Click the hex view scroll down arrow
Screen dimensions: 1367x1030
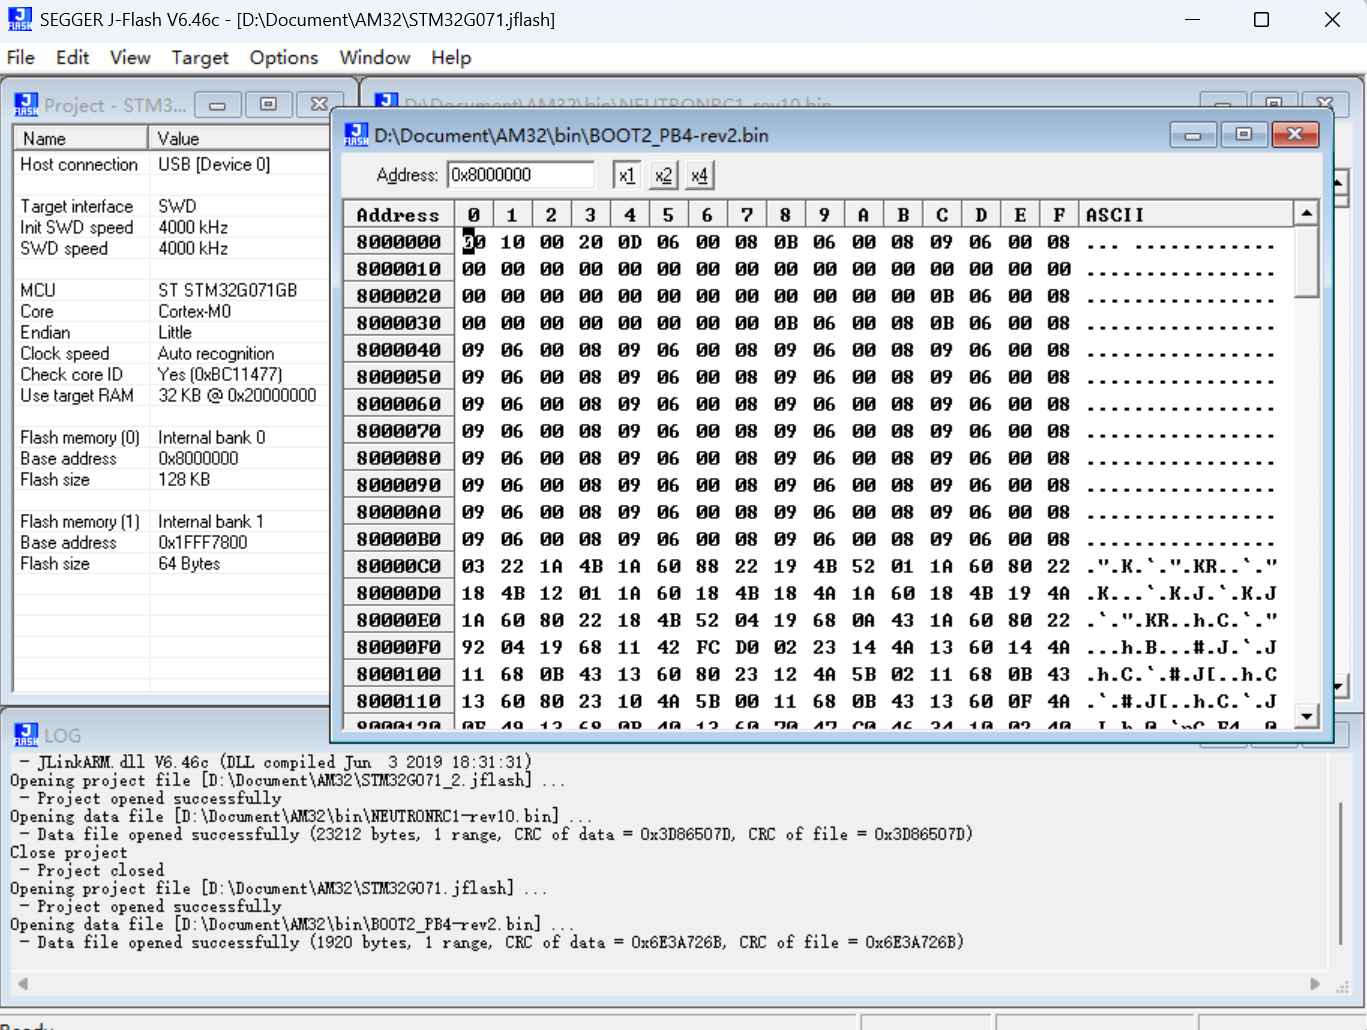coord(1306,716)
